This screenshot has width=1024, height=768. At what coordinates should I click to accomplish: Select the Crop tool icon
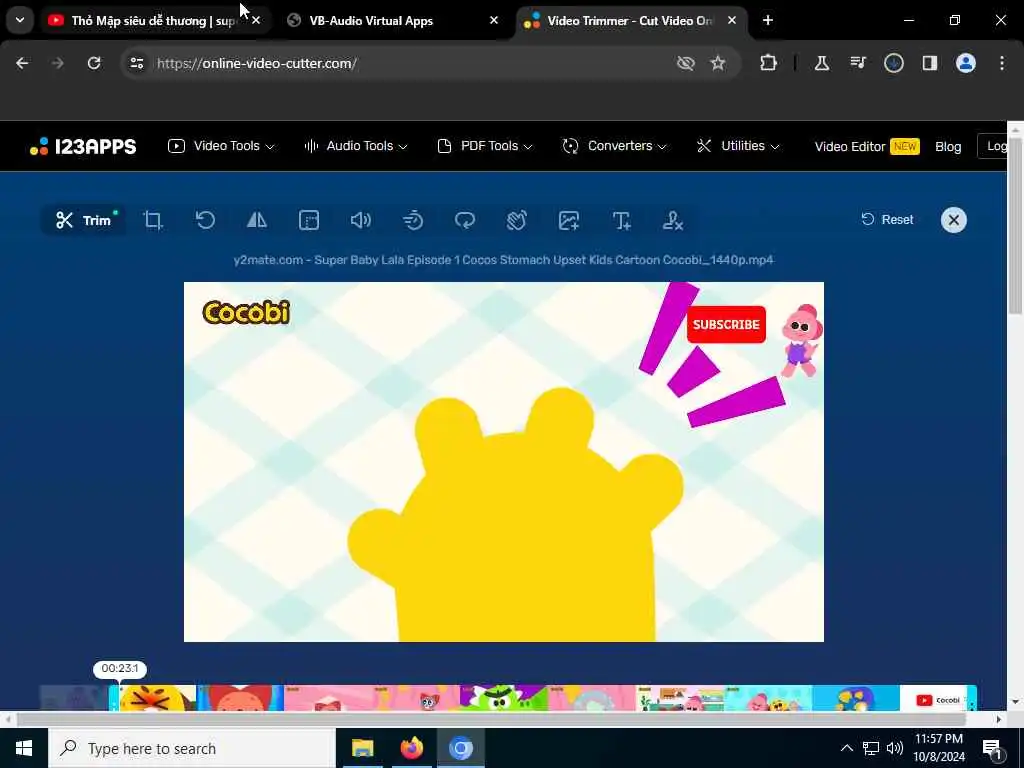(x=153, y=220)
